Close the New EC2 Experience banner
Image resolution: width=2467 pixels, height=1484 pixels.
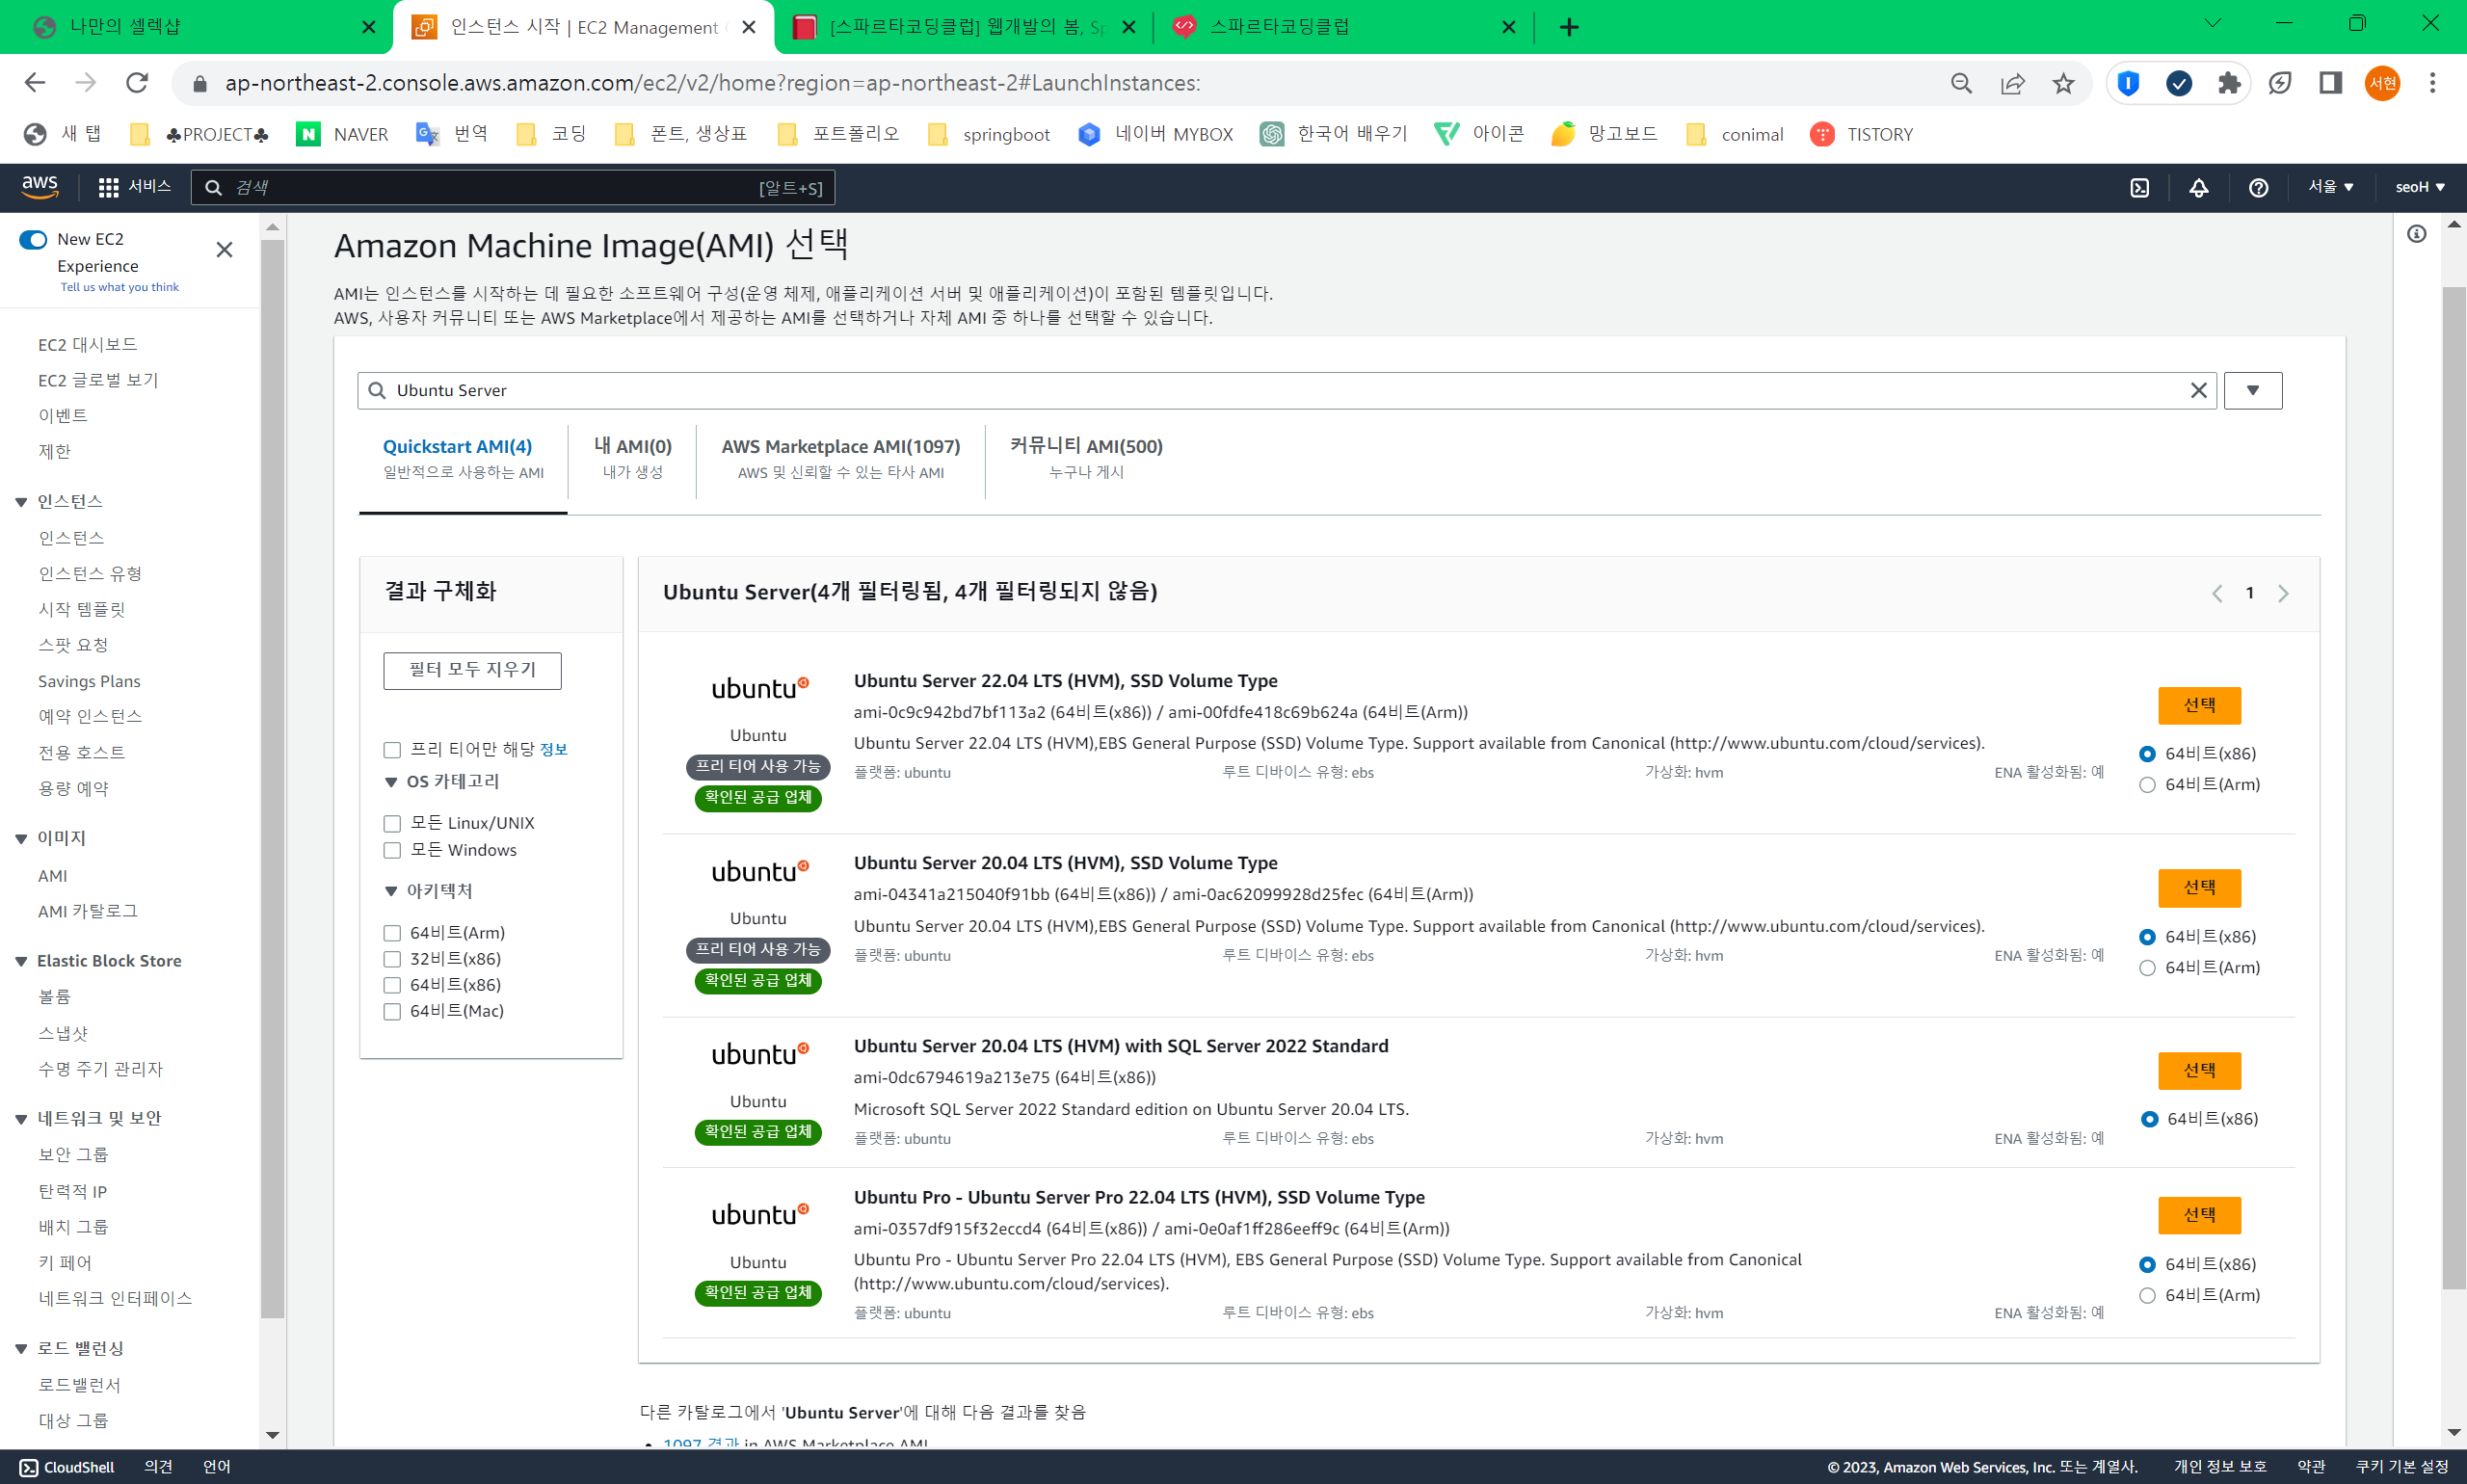pyautogui.click(x=224, y=249)
